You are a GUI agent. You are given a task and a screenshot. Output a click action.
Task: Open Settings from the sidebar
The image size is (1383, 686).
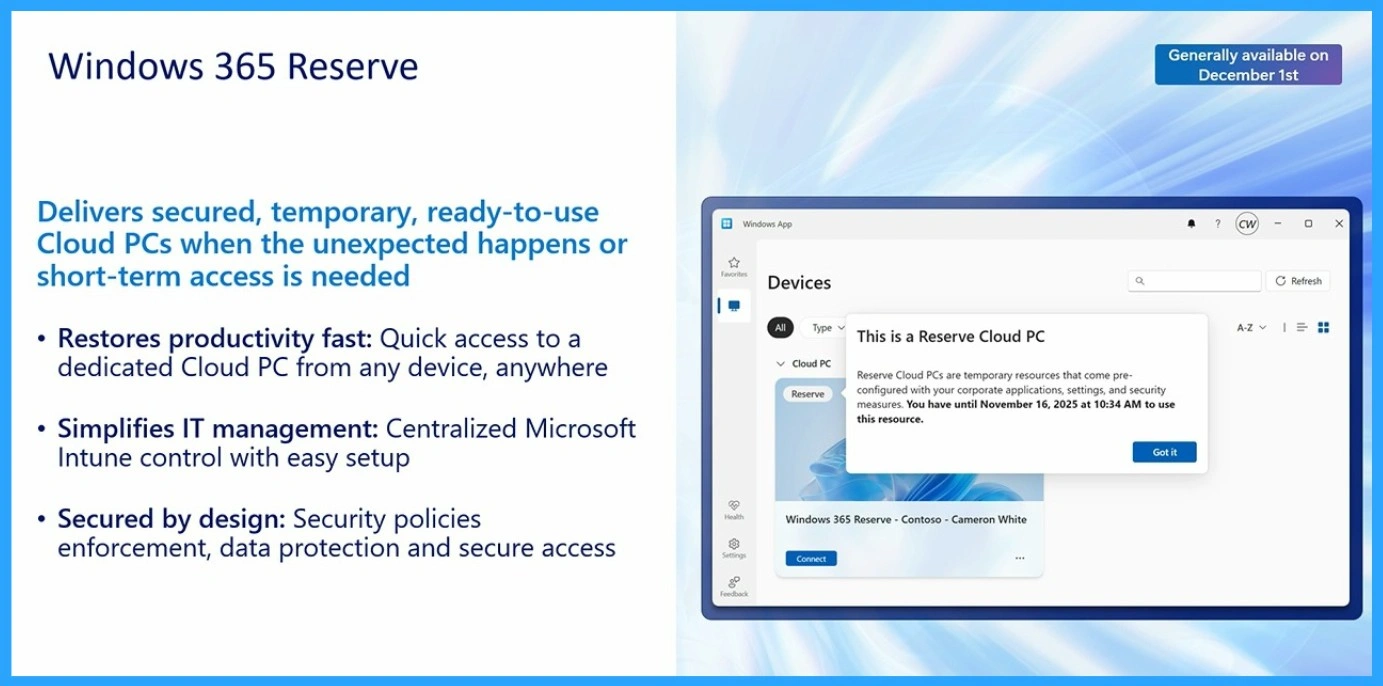coord(733,547)
